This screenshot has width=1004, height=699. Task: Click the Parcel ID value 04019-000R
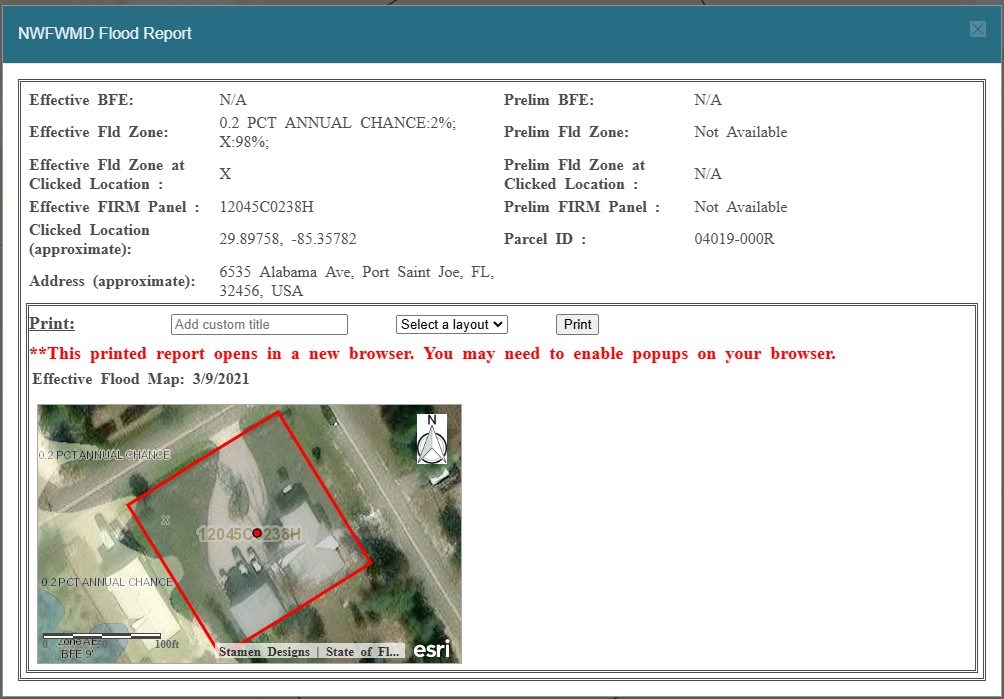734,239
